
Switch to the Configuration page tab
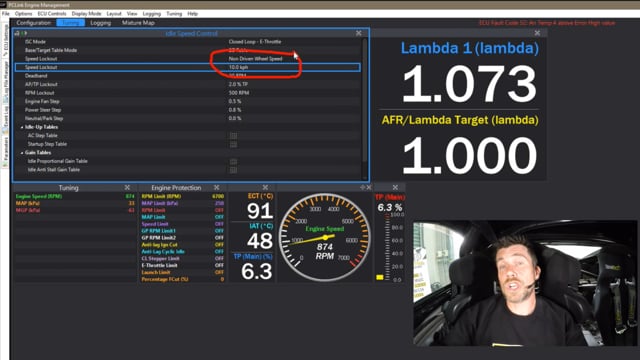pos(34,23)
